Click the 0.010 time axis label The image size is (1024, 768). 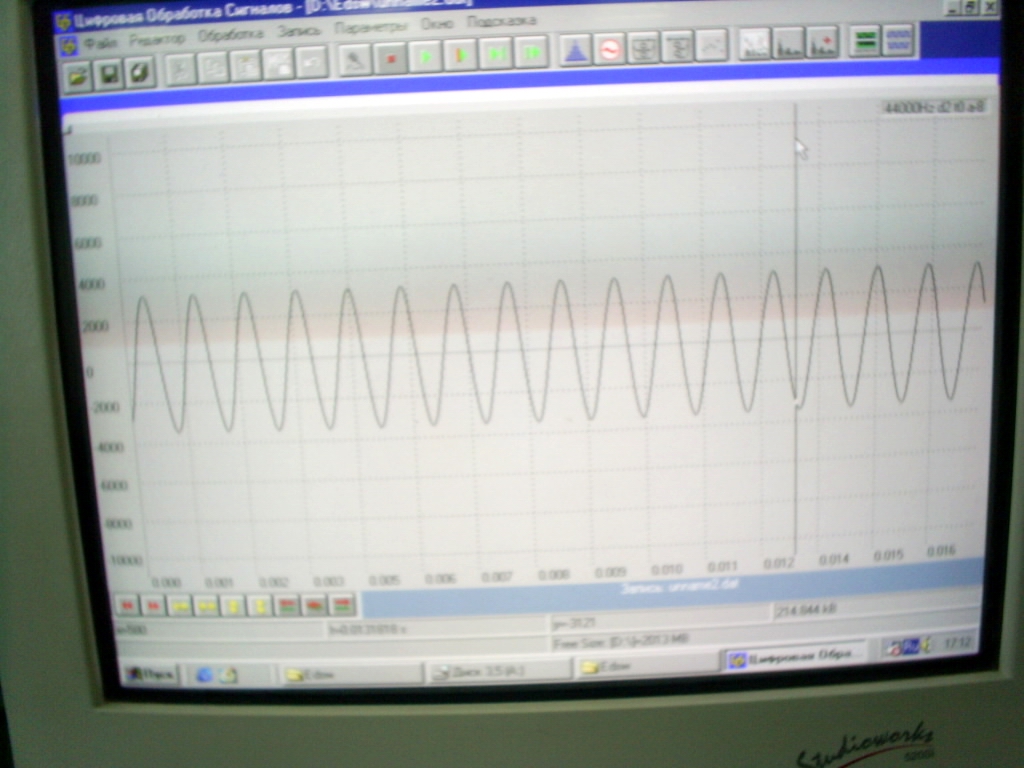pyautogui.click(x=666, y=569)
